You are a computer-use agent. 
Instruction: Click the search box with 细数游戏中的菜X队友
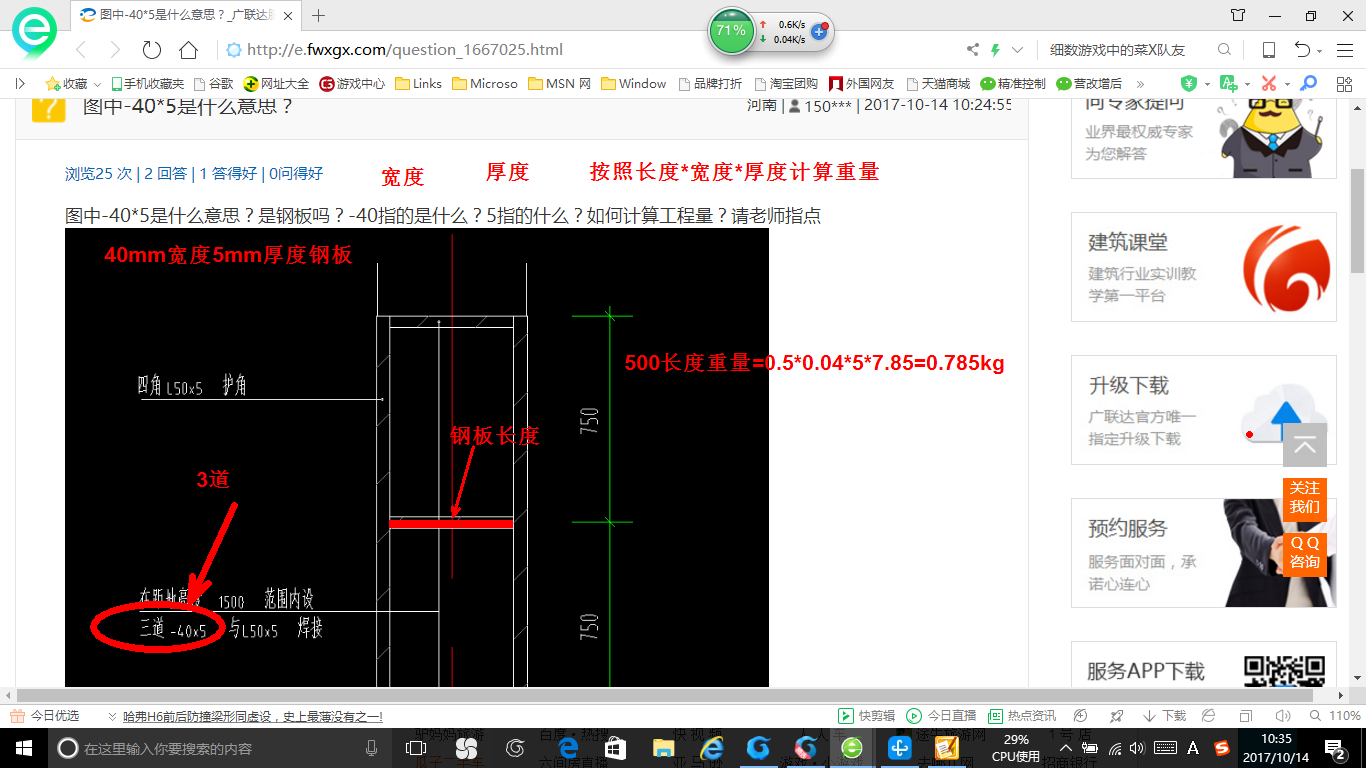click(1117, 50)
